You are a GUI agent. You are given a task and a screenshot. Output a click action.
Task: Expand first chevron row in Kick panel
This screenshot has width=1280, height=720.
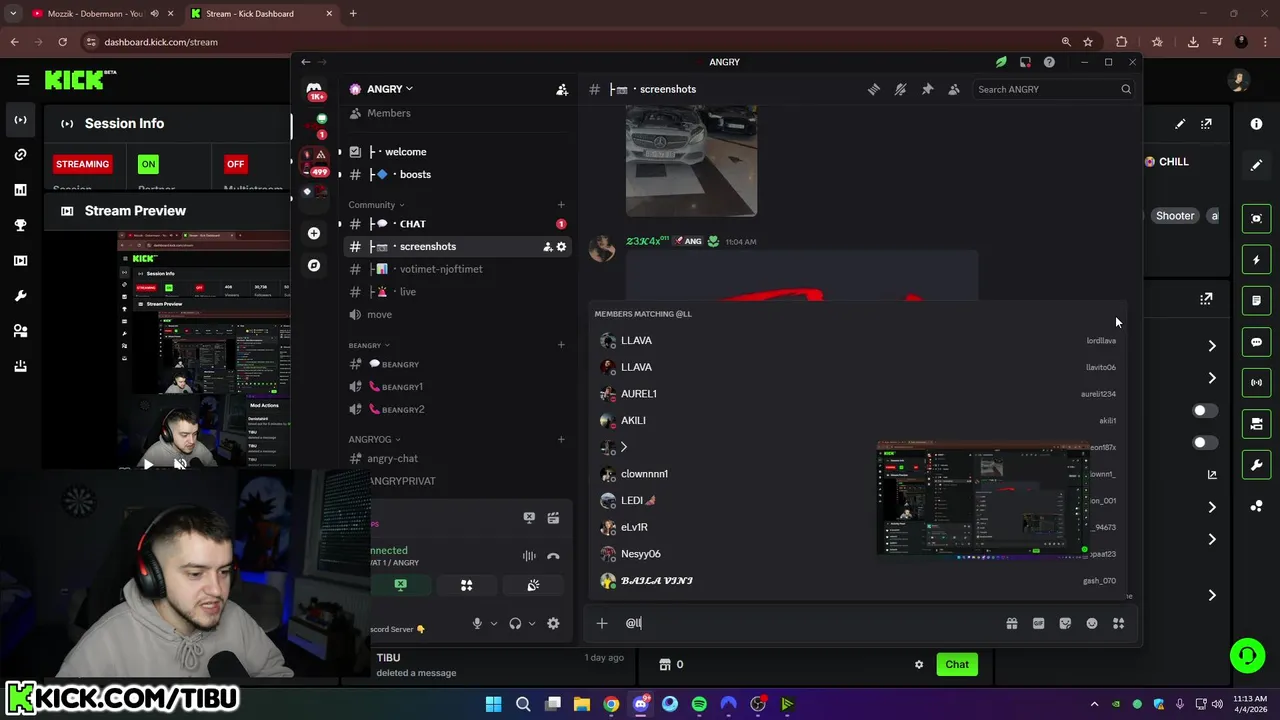tap(1212, 346)
